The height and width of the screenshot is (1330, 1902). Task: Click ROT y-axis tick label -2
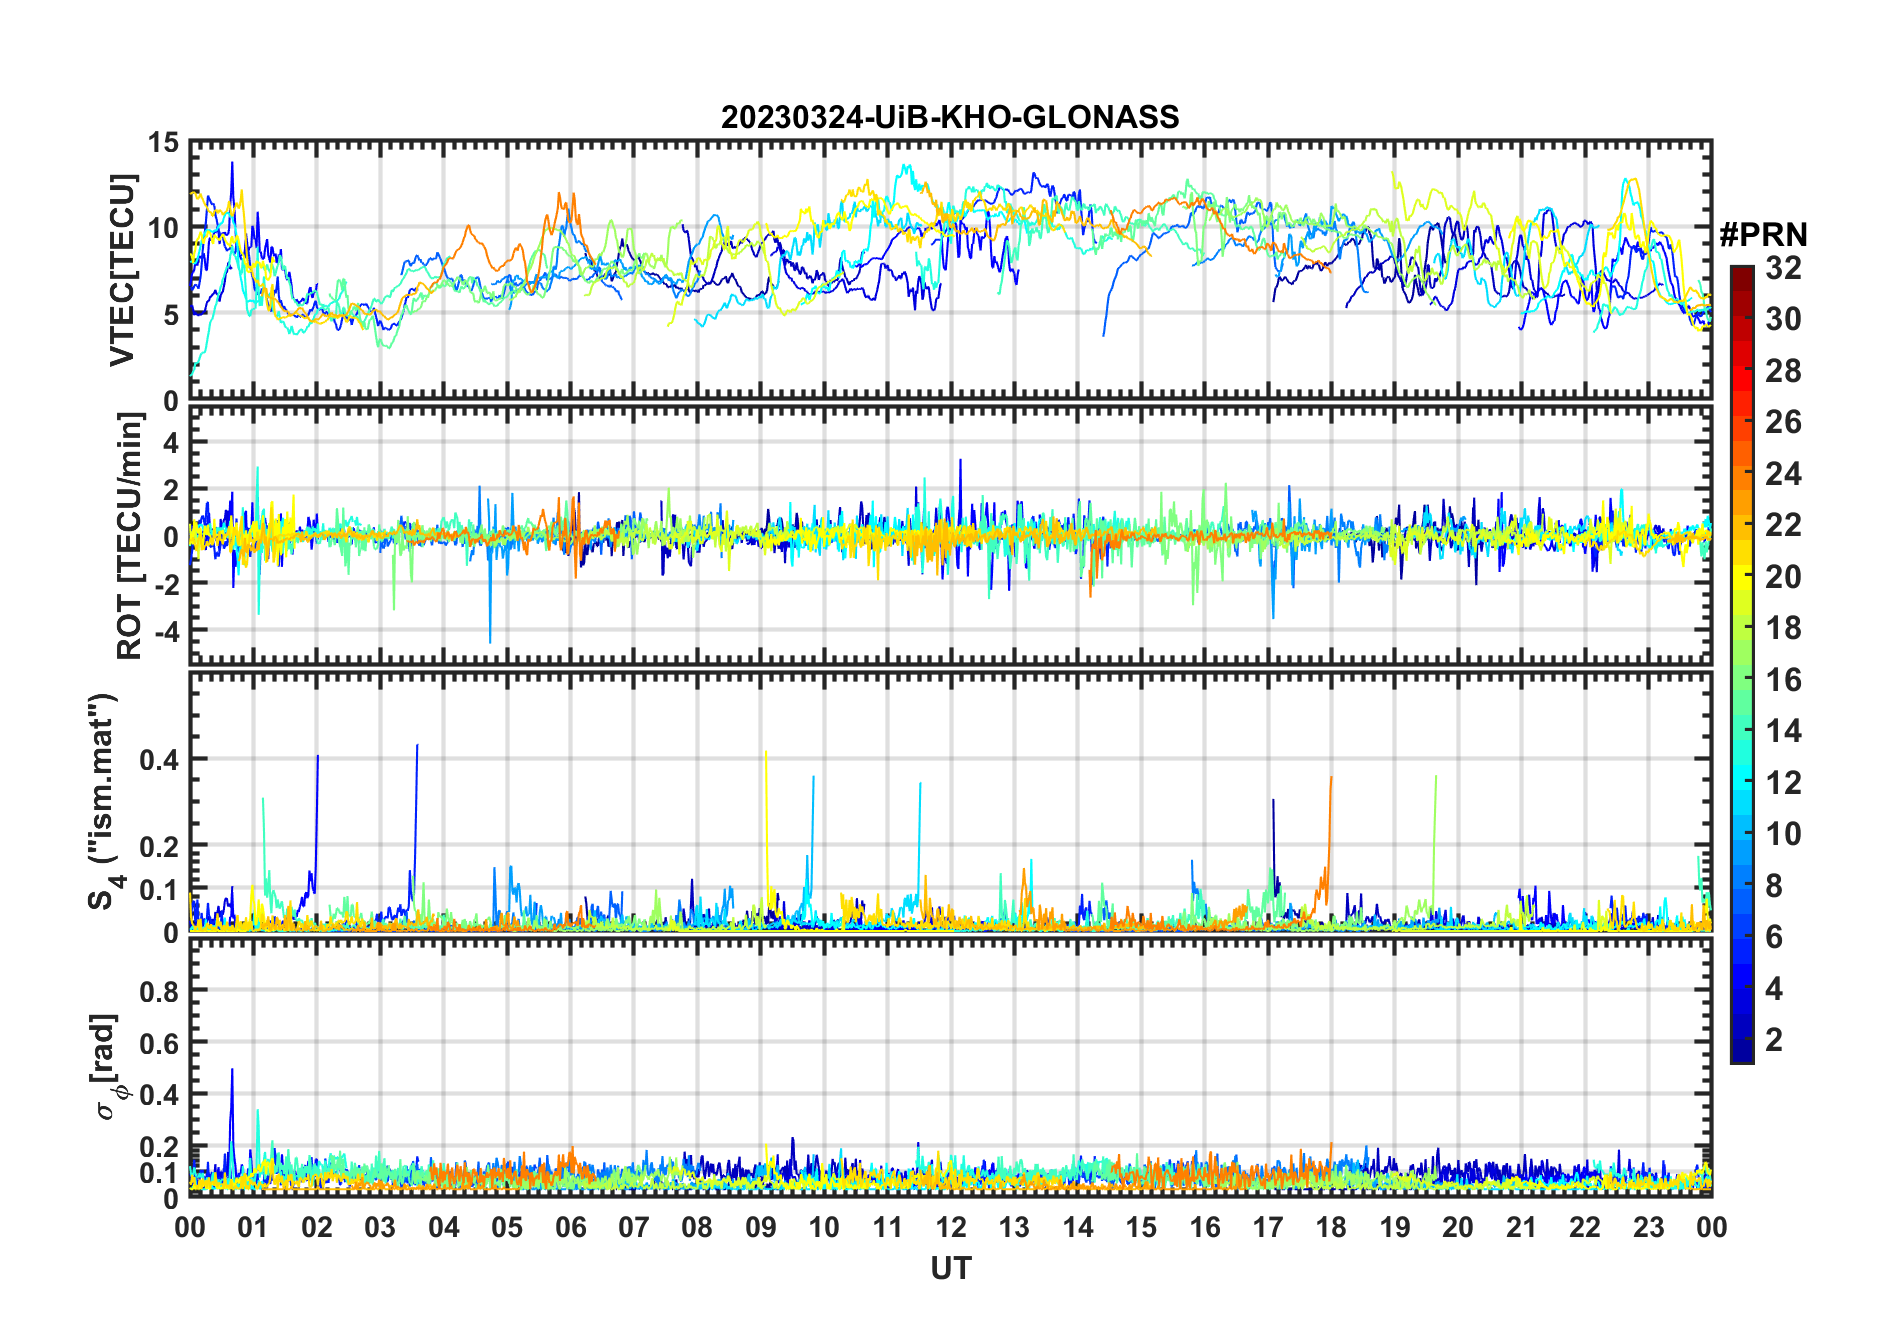(x=166, y=584)
